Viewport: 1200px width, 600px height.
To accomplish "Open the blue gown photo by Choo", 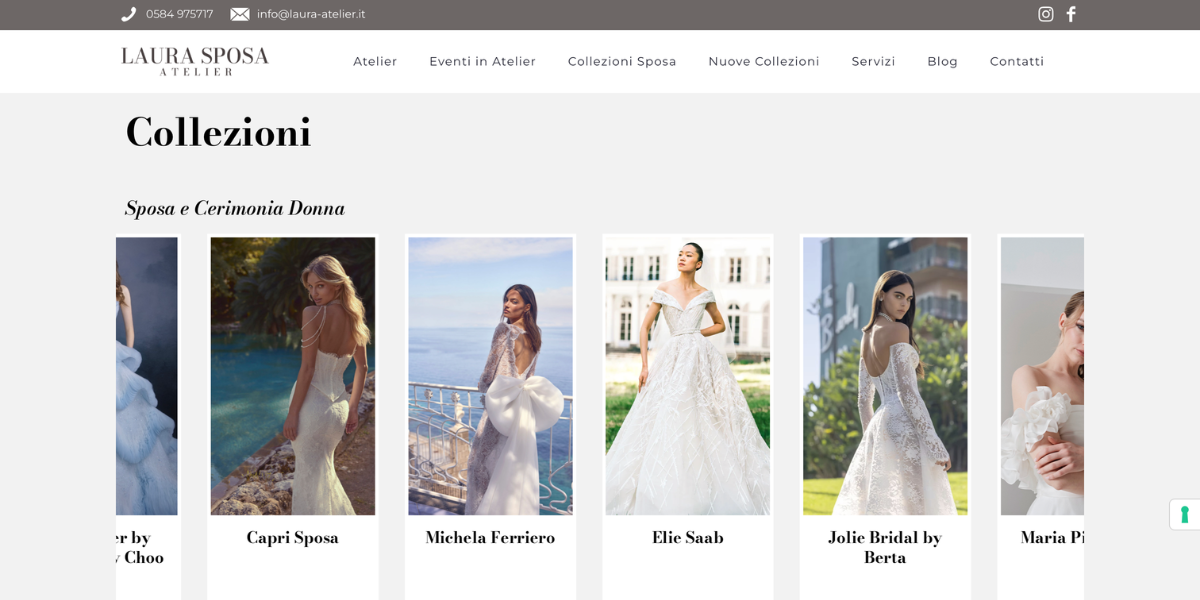I will (147, 376).
